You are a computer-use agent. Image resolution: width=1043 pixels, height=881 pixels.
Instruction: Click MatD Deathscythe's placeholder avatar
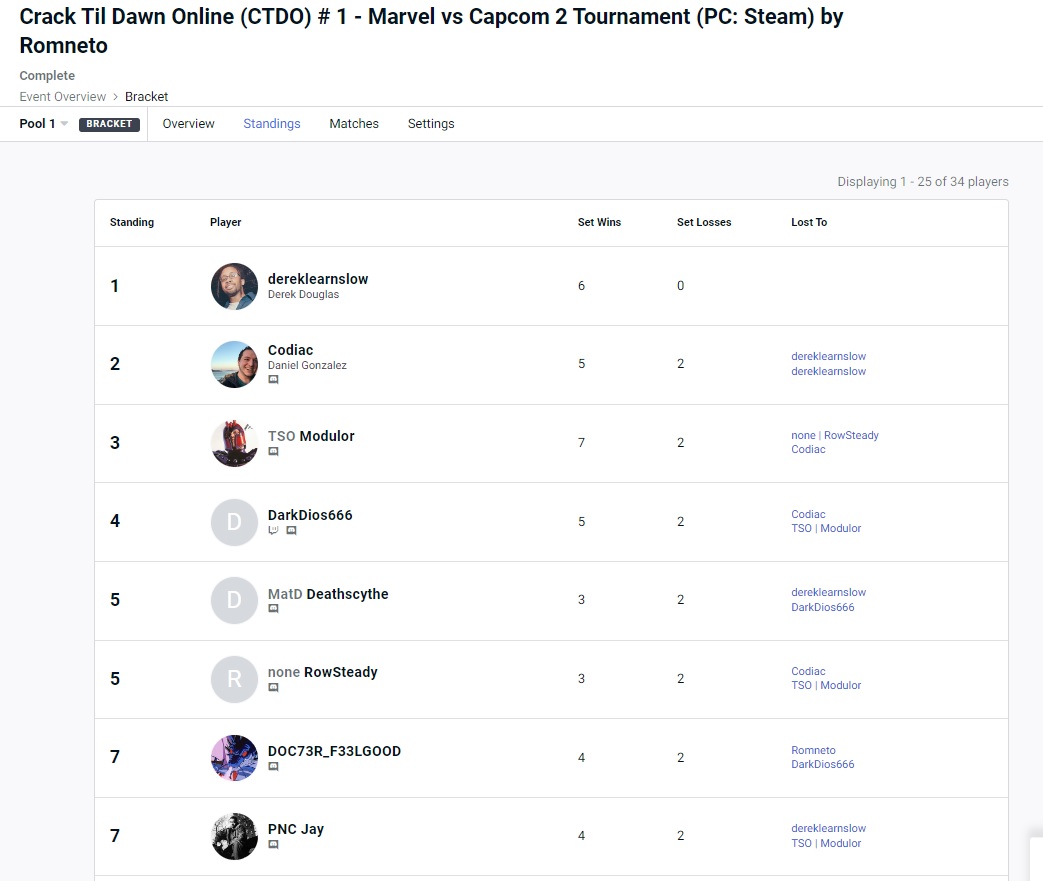[234, 600]
